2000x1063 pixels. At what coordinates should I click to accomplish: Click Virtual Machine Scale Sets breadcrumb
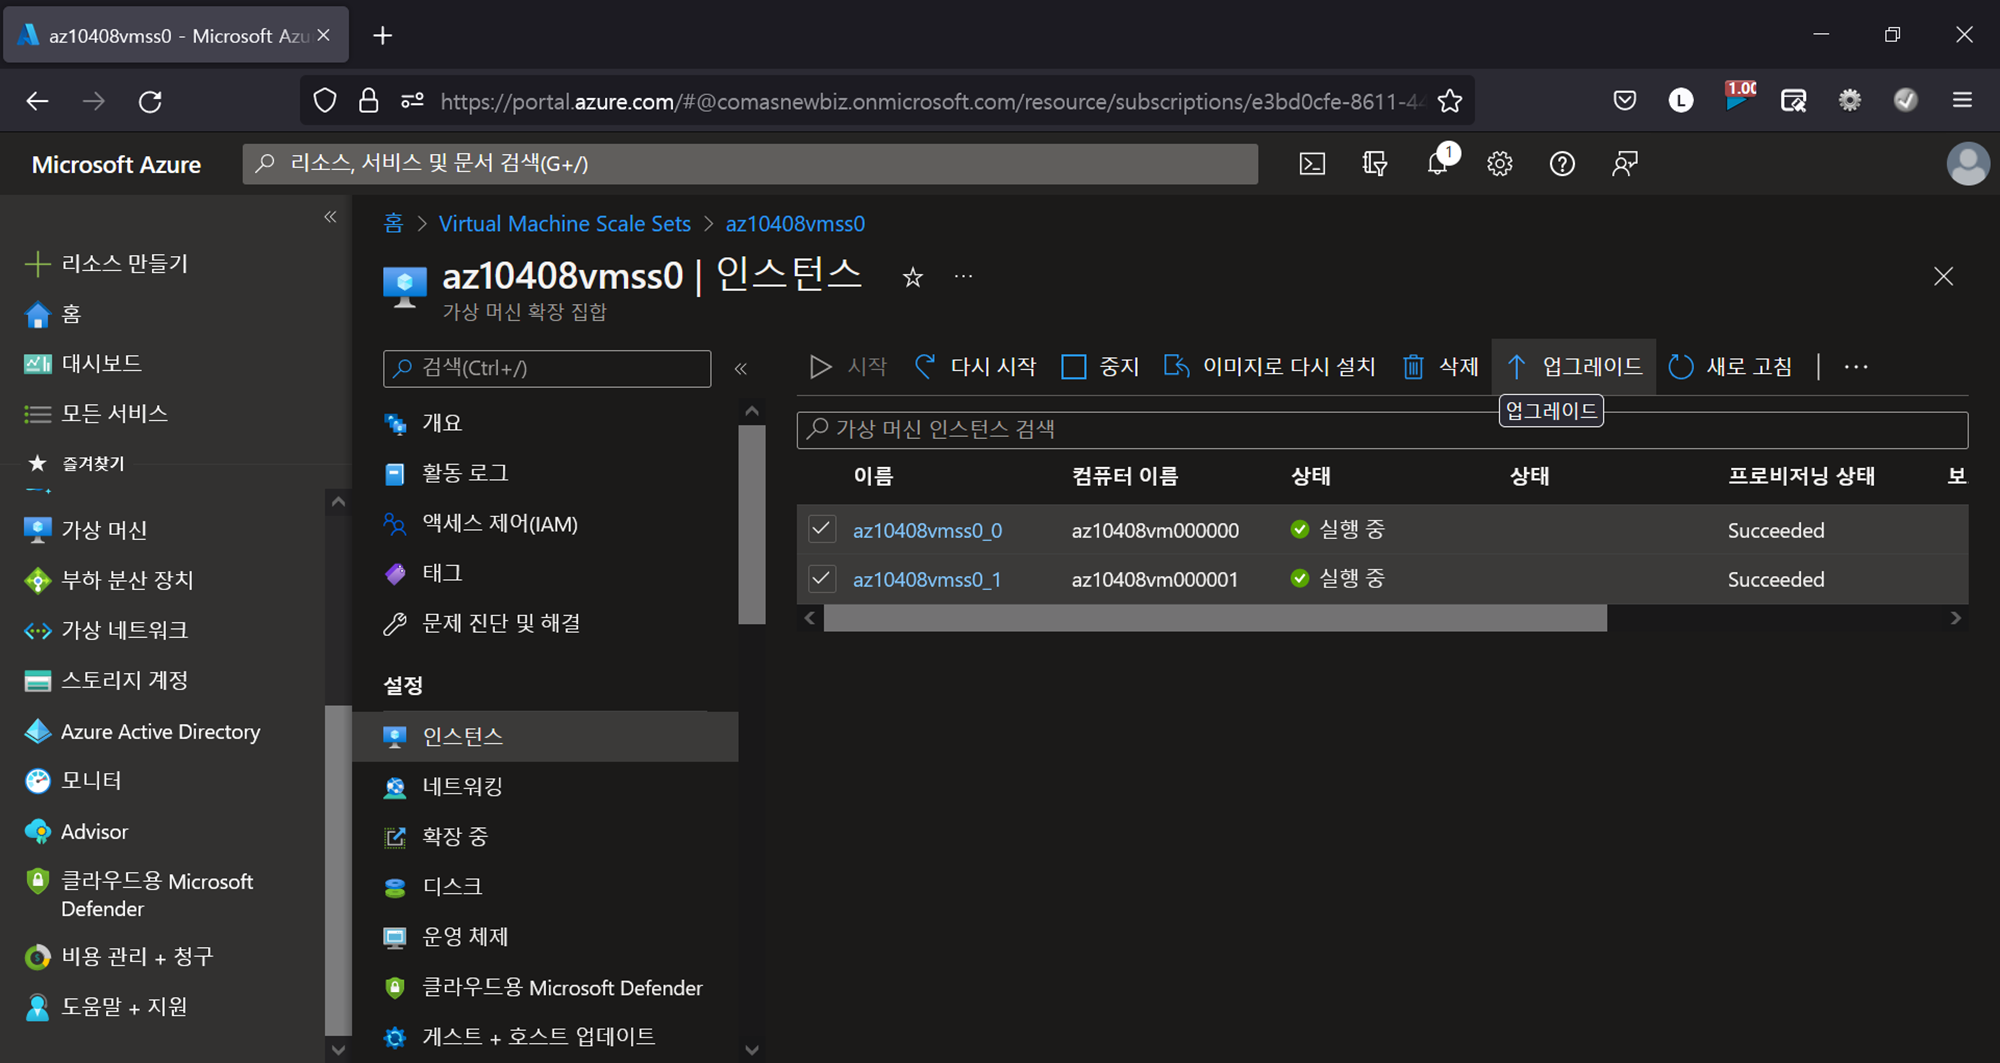pyautogui.click(x=565, y=224)
